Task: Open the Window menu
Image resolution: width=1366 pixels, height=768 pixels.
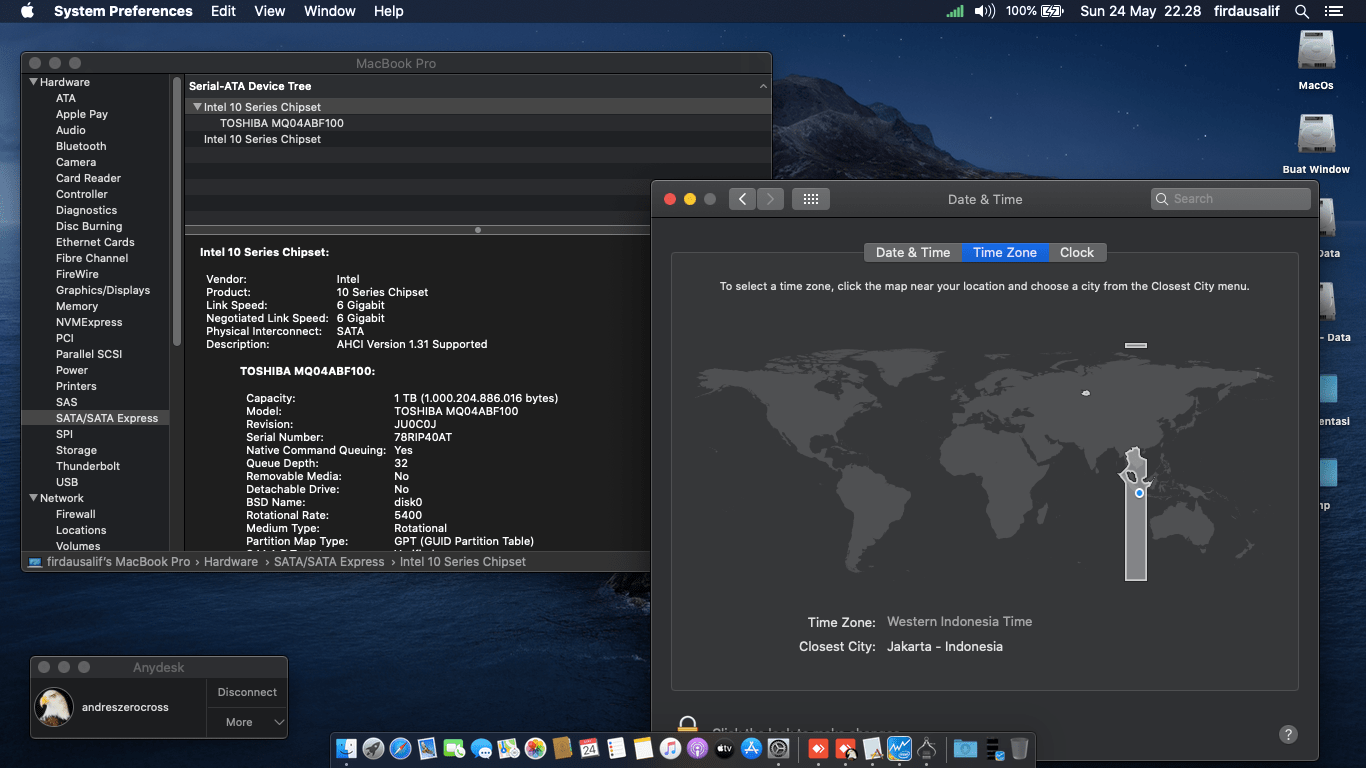Action: click(x=329, y=11)
